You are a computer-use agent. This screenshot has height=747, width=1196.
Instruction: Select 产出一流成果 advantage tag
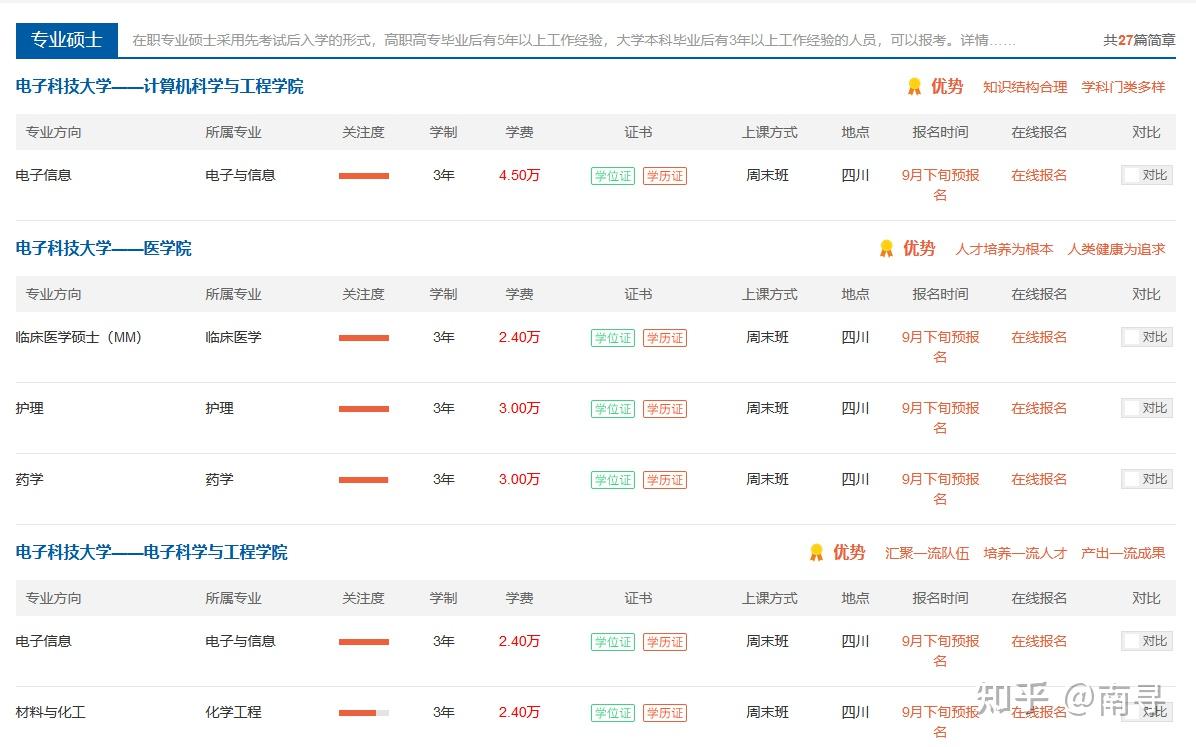coord(1123,552)
